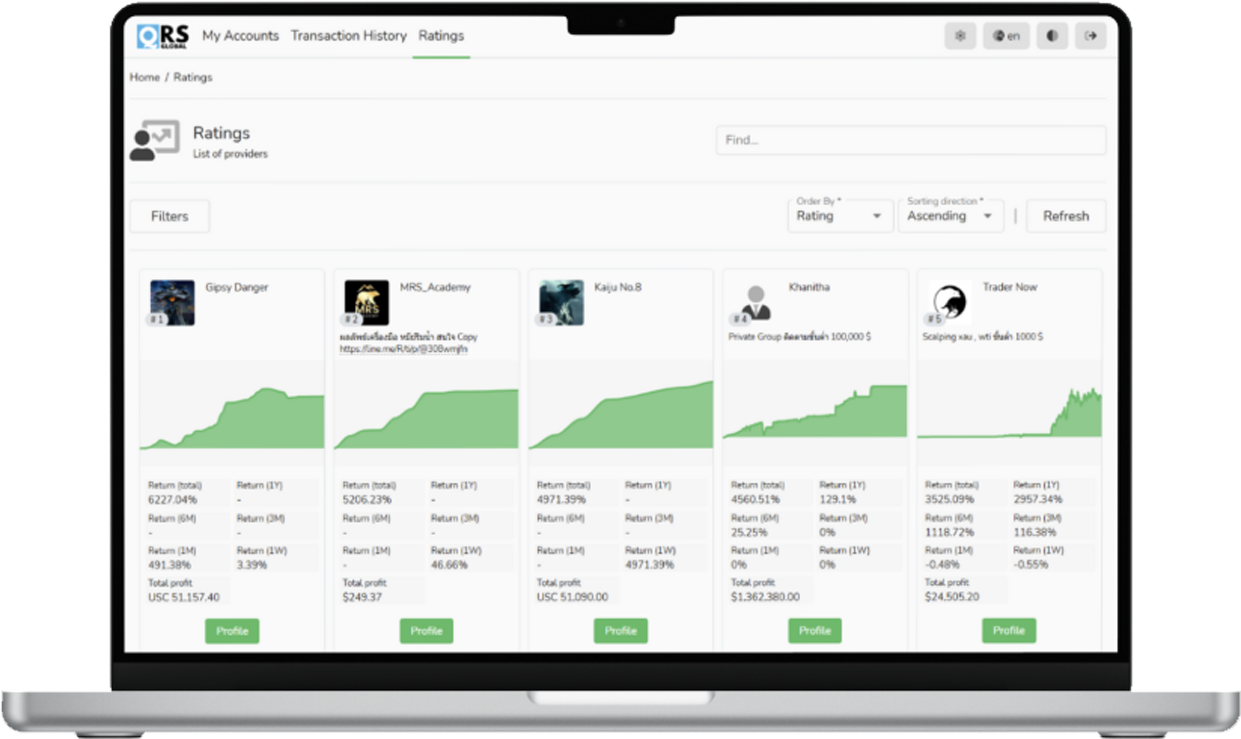Click the MRS_Academy avatar logo

tap(366, 302)
